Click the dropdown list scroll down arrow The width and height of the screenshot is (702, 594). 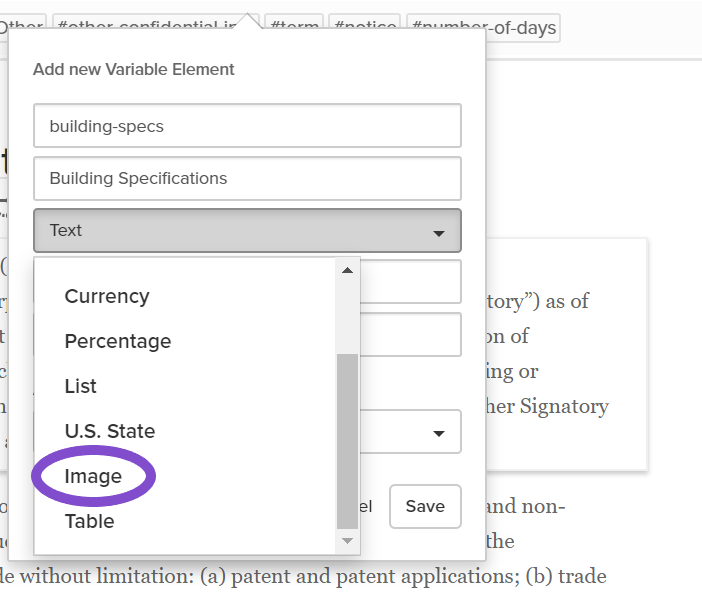347,541
